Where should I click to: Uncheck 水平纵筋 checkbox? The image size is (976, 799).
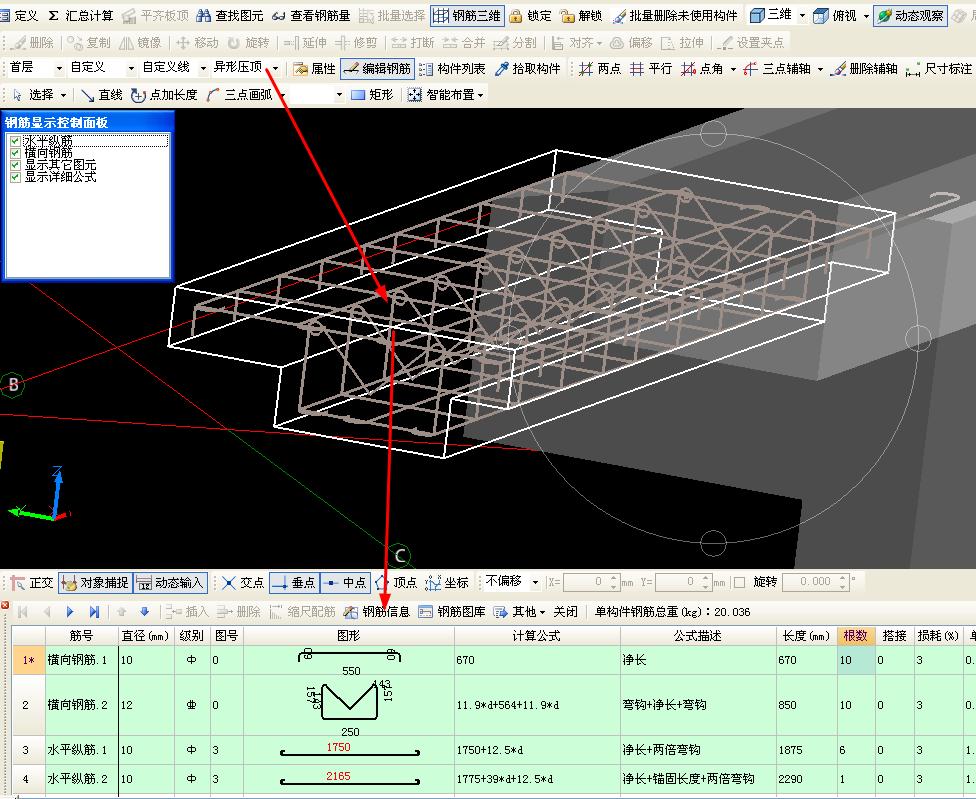(x=16, y=141)
